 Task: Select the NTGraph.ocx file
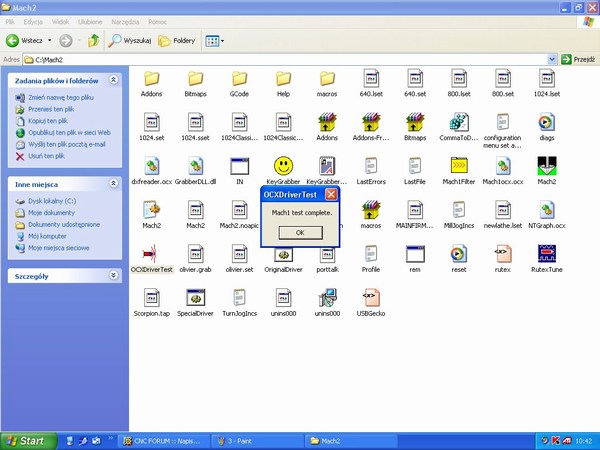tap(547, 215)
